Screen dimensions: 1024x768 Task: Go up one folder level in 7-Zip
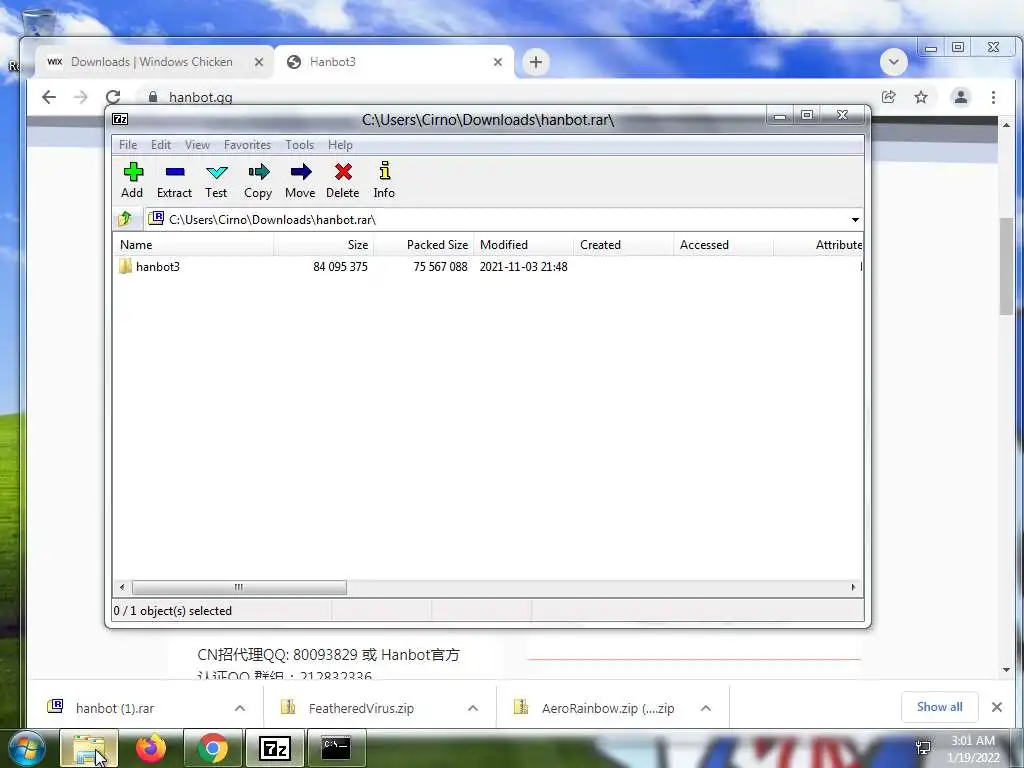tap(125, 219)
